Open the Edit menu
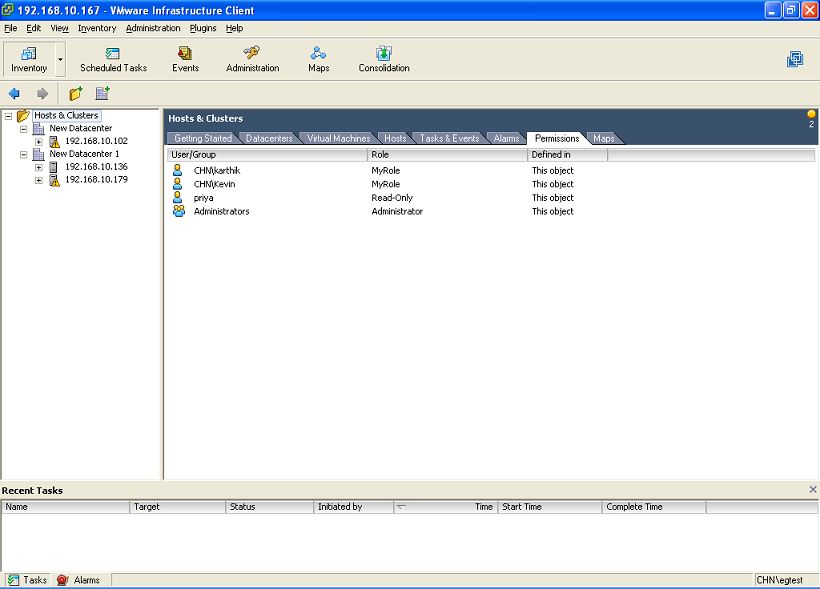 [x=33, y=28]
